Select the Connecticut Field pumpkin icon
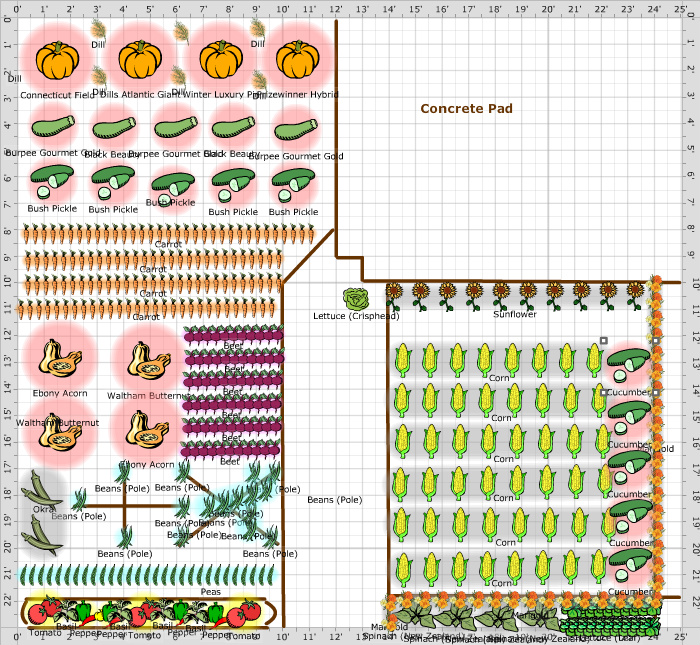Screen dimensions: 700x645 pos(58,60)
